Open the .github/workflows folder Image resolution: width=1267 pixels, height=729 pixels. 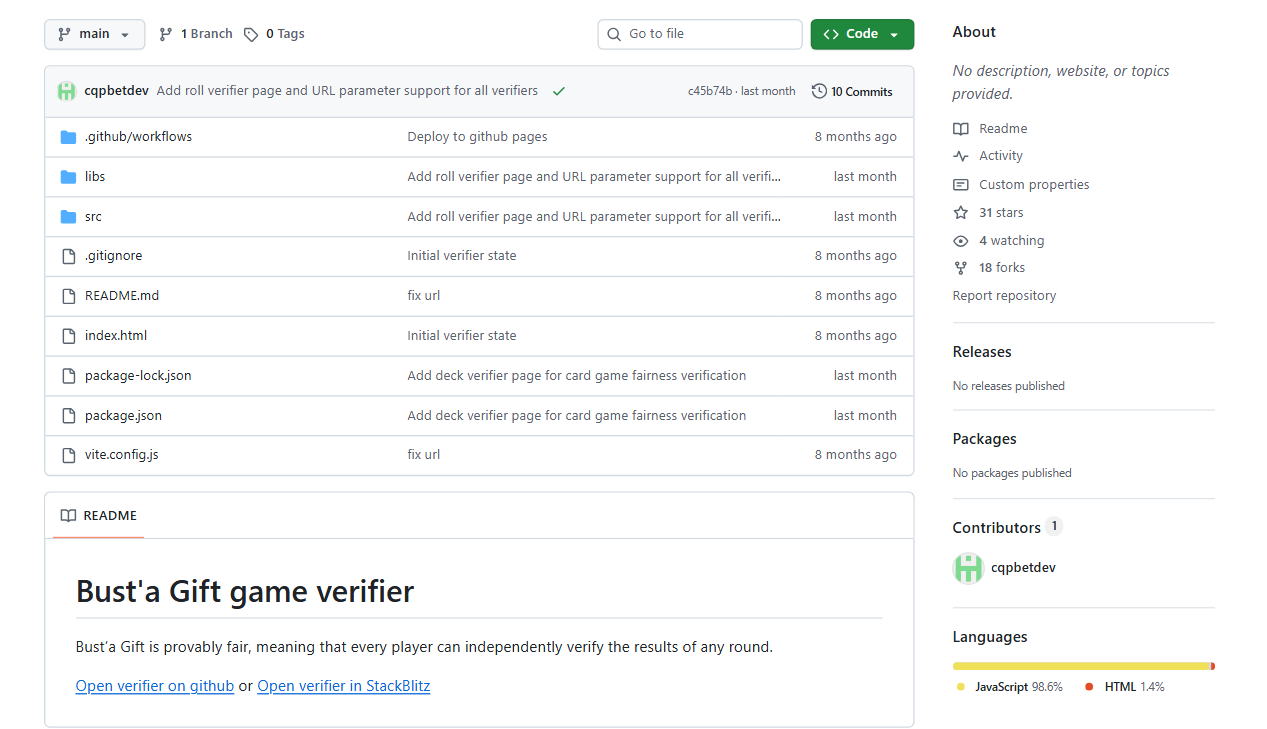(x=138, y=137)
